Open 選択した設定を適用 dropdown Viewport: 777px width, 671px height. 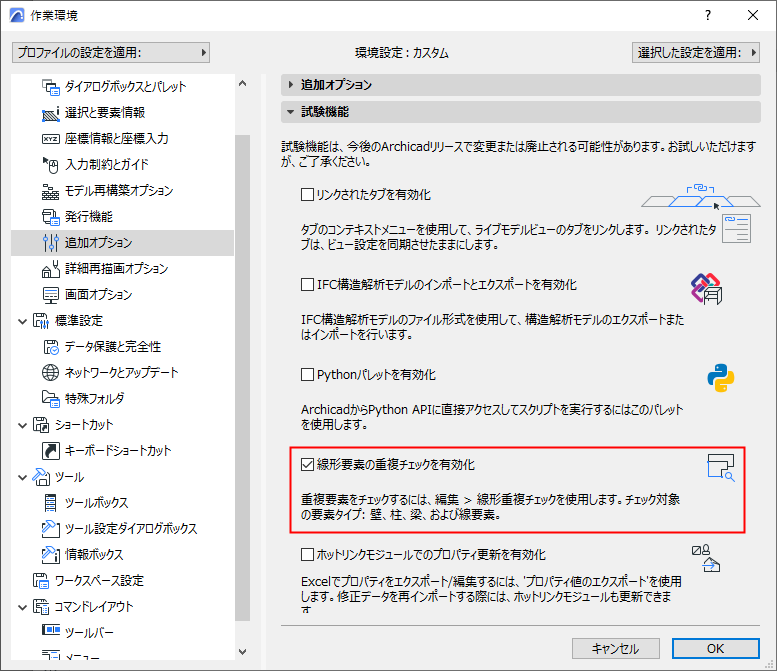[696, 53]
